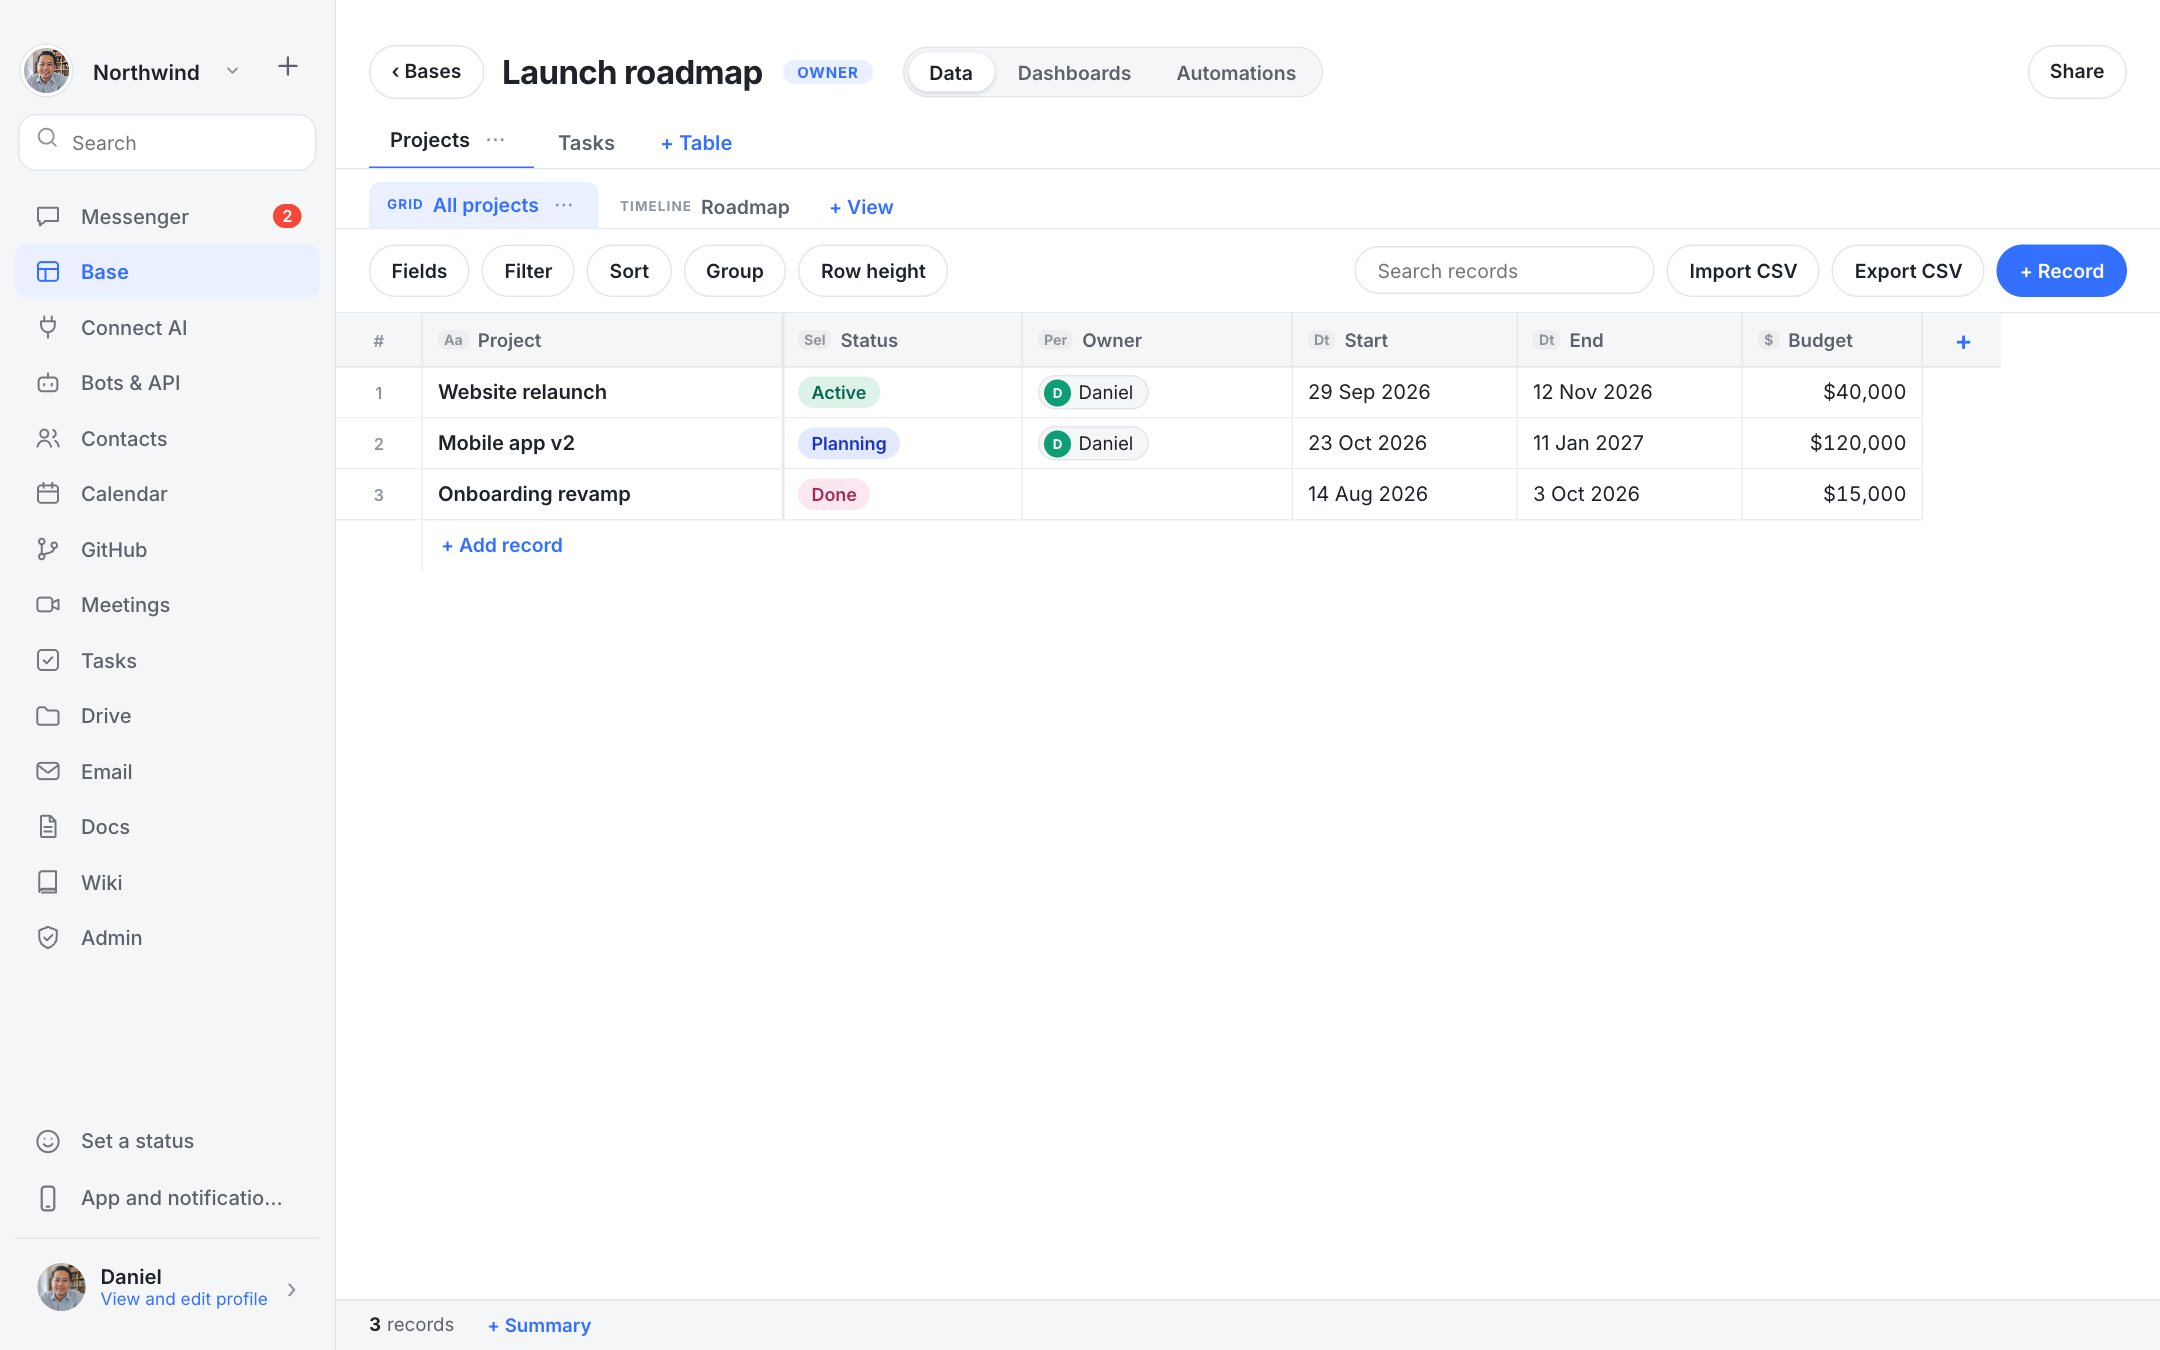
Task: Open the End column header menu
Action: point(1629,340)
